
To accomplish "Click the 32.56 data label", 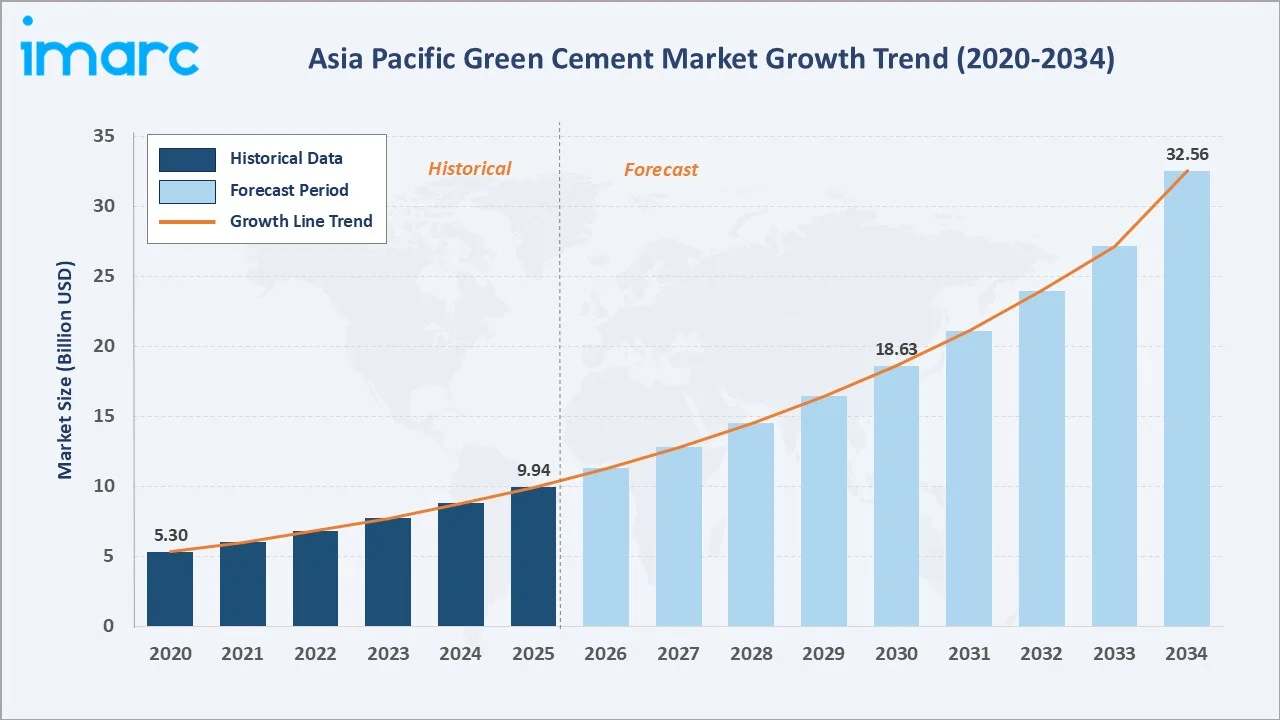I will tap(1187, 154).
